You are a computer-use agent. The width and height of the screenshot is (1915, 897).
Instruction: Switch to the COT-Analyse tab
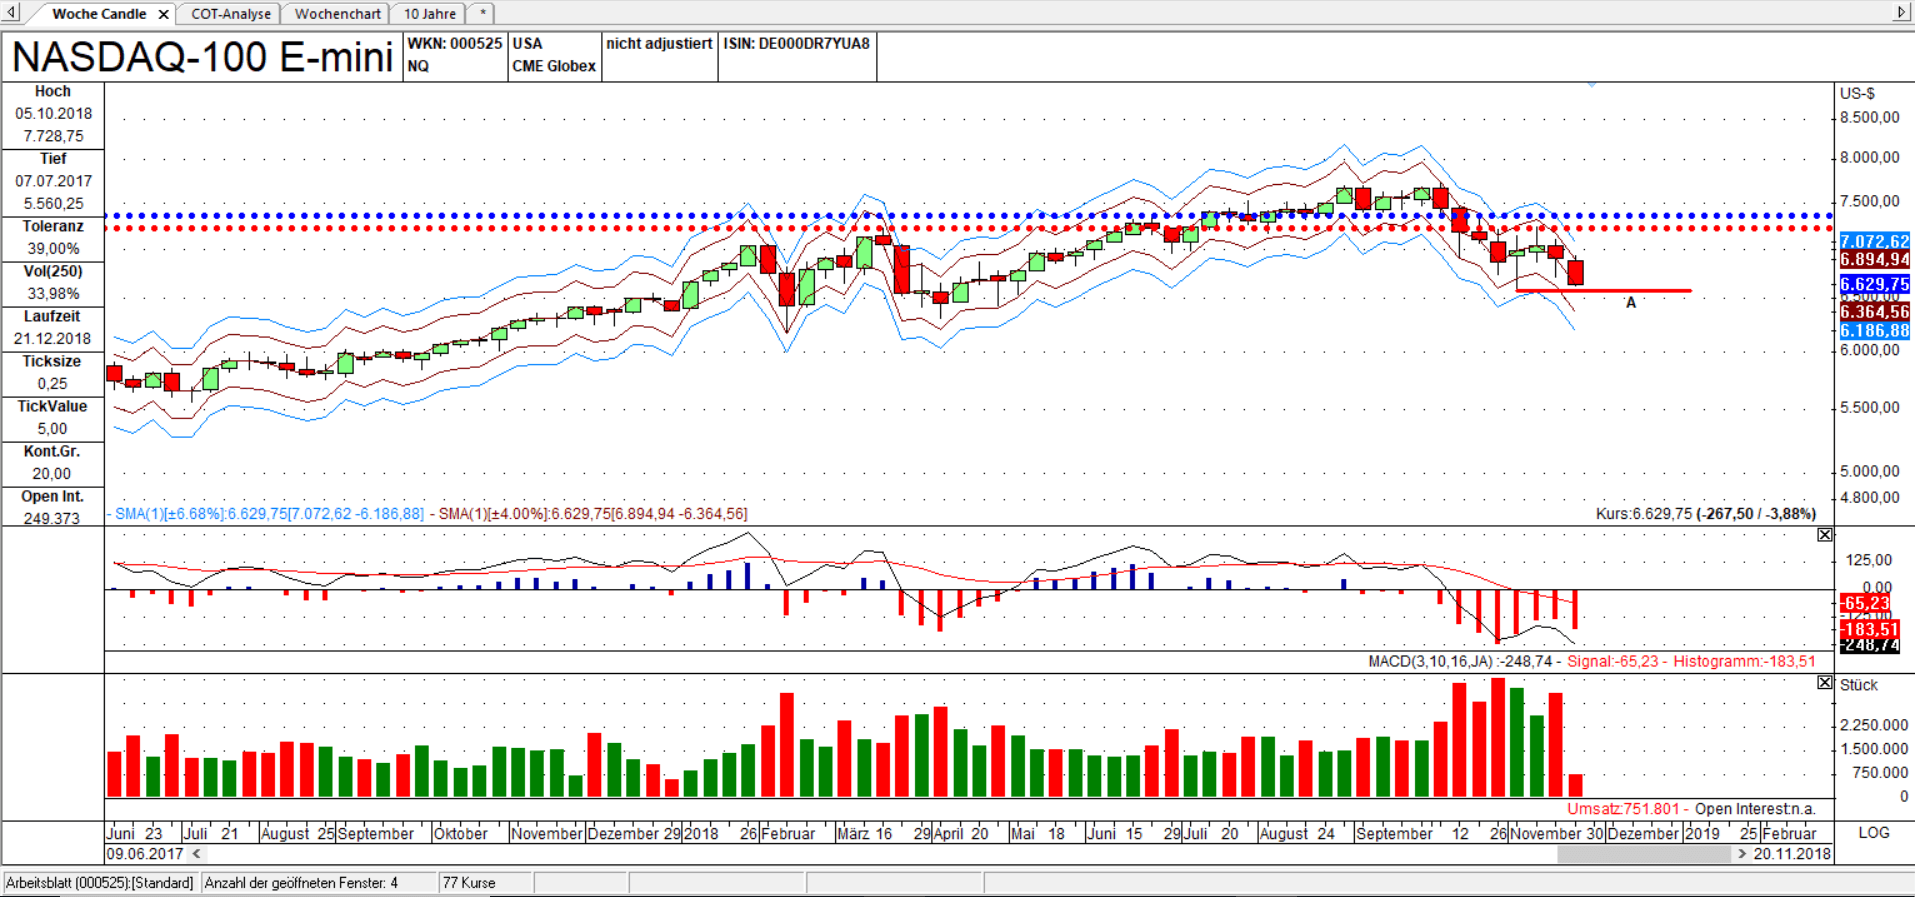pos(231,14)
